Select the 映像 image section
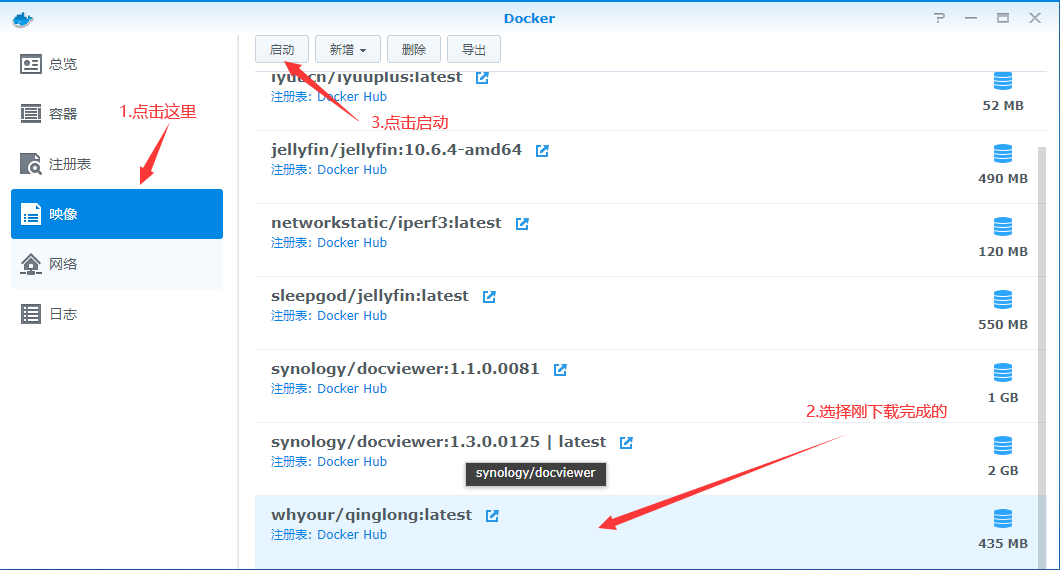Image resolution: width=1060 pixels, height=570 pixels. 117,214
